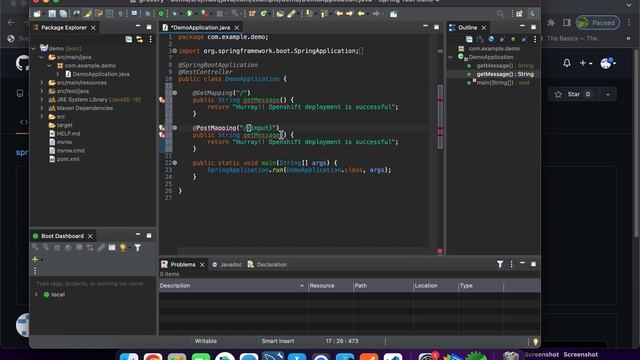Toggle Hide Non-Public Members in Outline
640x360 pixels.
pyautogui.click(x=513, y=39)
